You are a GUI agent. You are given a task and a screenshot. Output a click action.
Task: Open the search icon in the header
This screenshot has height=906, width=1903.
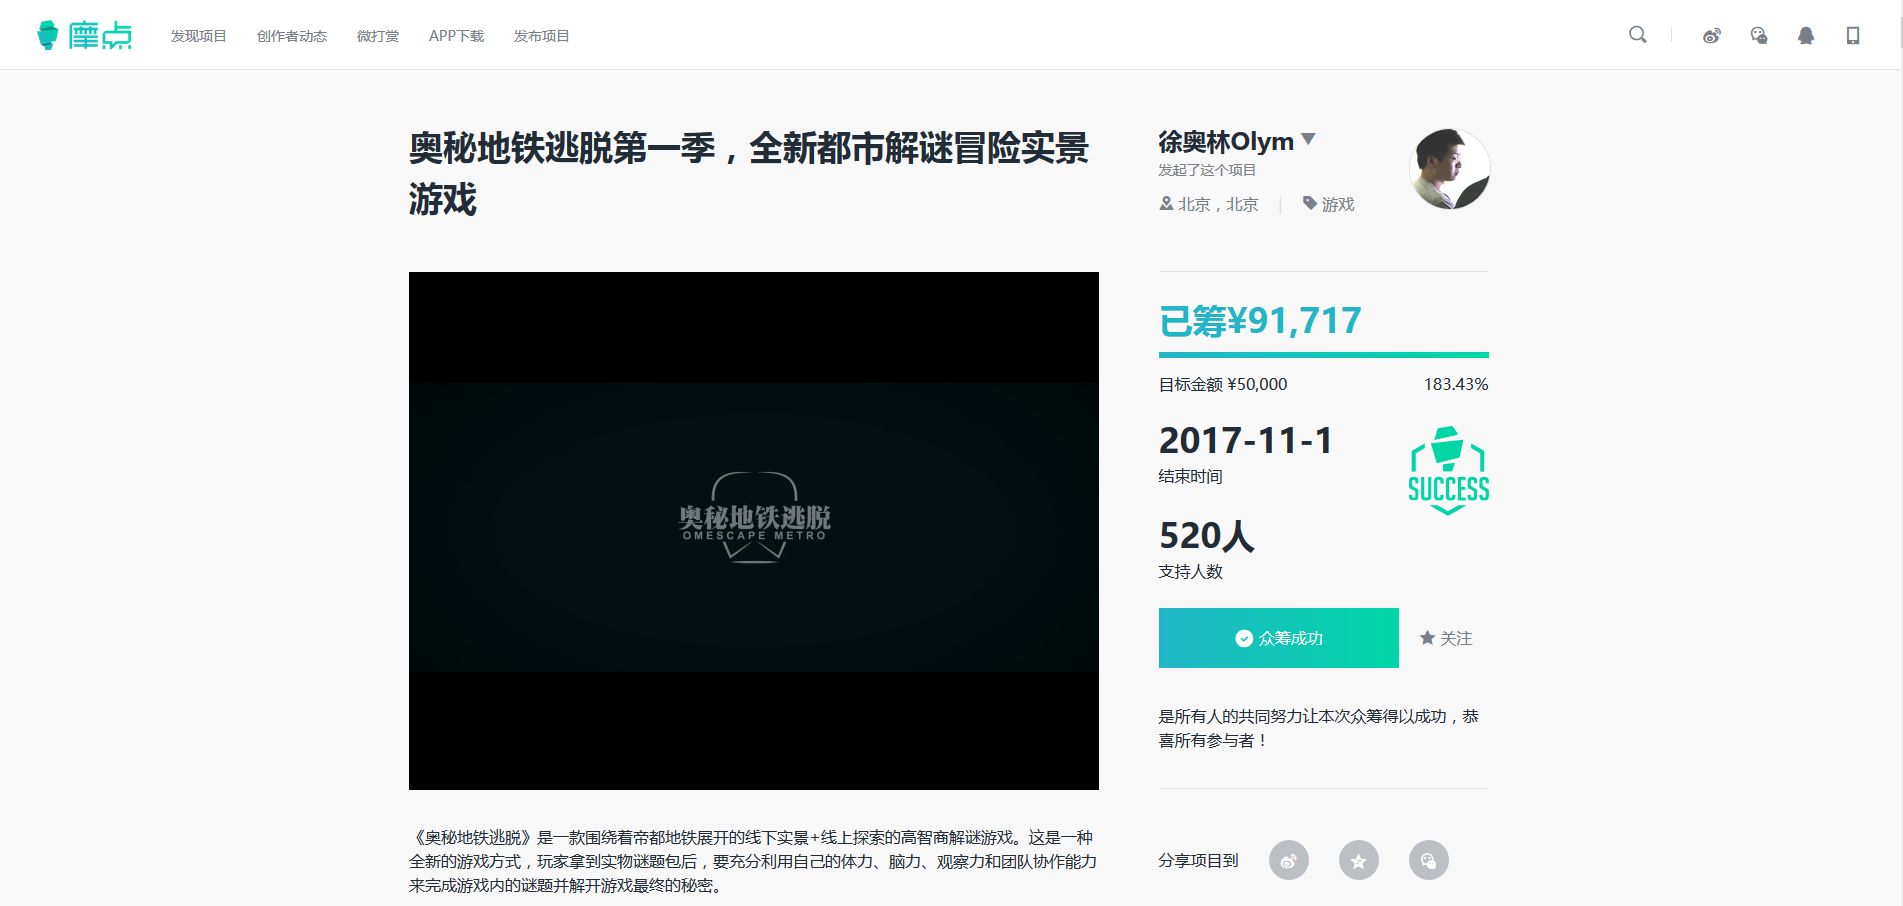pyautogui.click(x=1638, y=34)
